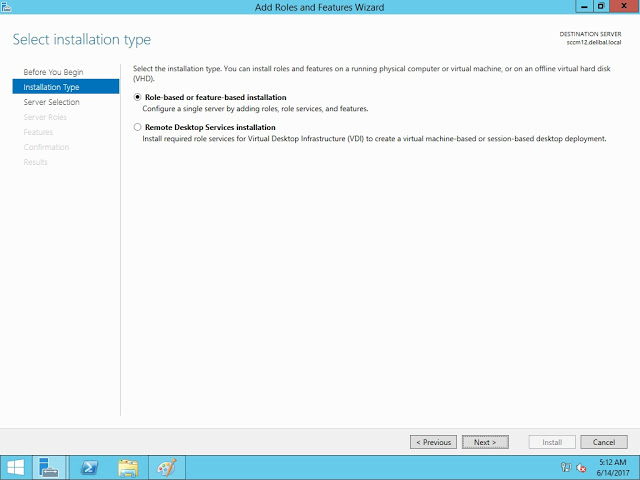This screenshot has height=480, width=640.
Task: Open the Windows Start button
Action: click(16, 467)
